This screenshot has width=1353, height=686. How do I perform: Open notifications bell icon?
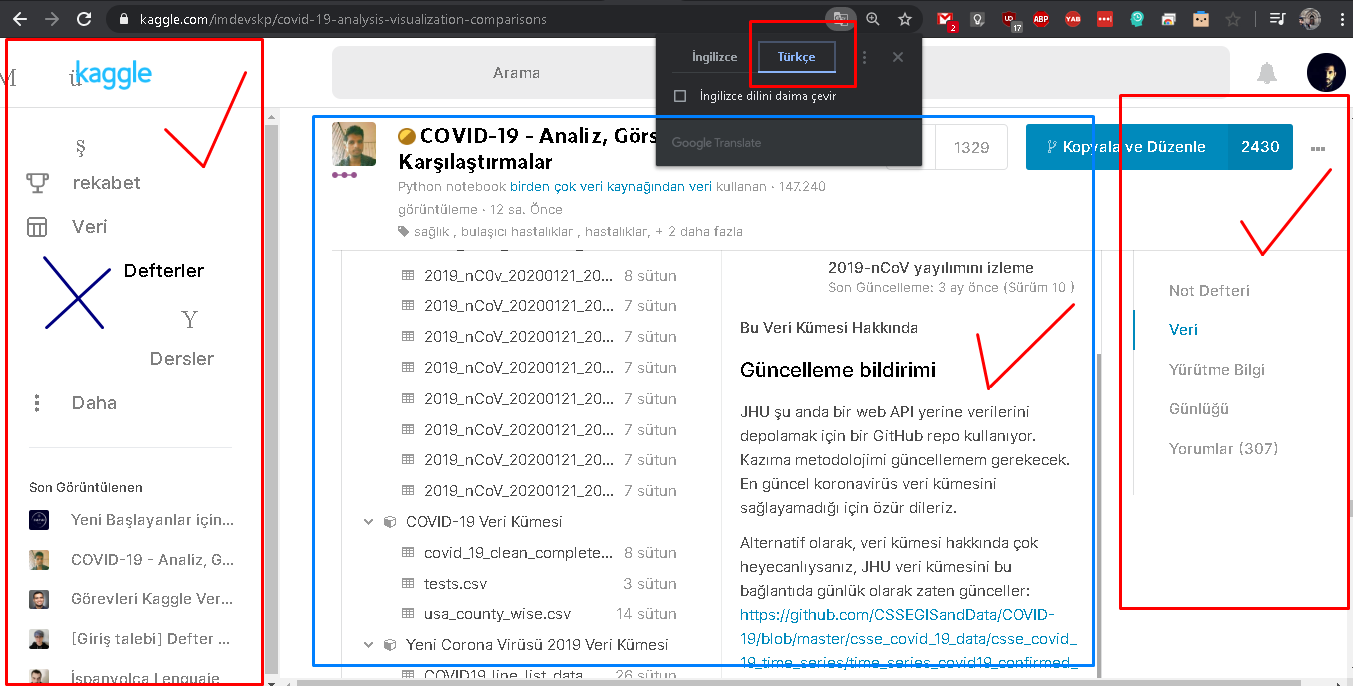click(x=1267, y=73)
